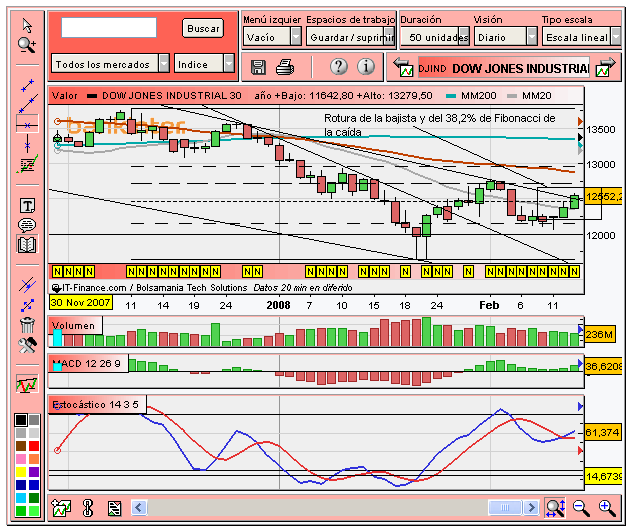Open the Escala lineal dropdown
The image size is (633, 530).
coord(581,37)
